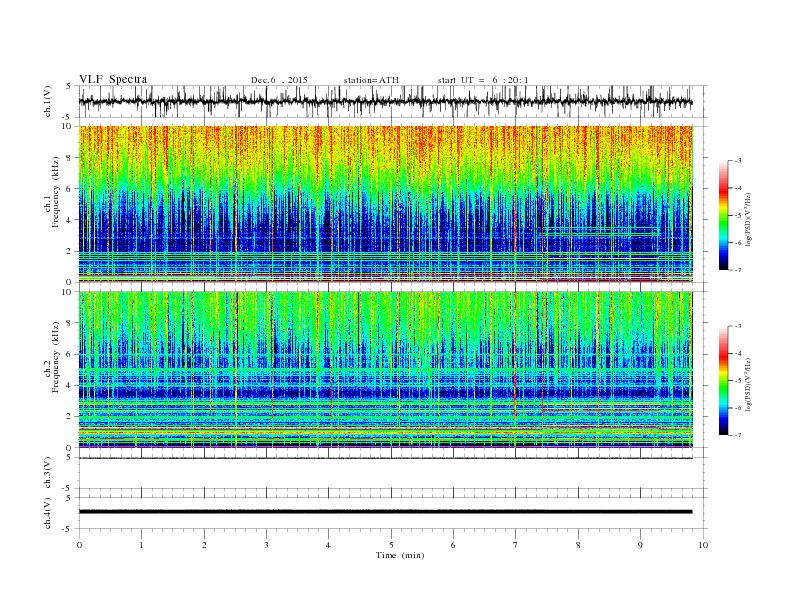Click the "2" kHz tick on ch.2 axis
This screenshot has height=612, width=792.
tap(70, 417)
